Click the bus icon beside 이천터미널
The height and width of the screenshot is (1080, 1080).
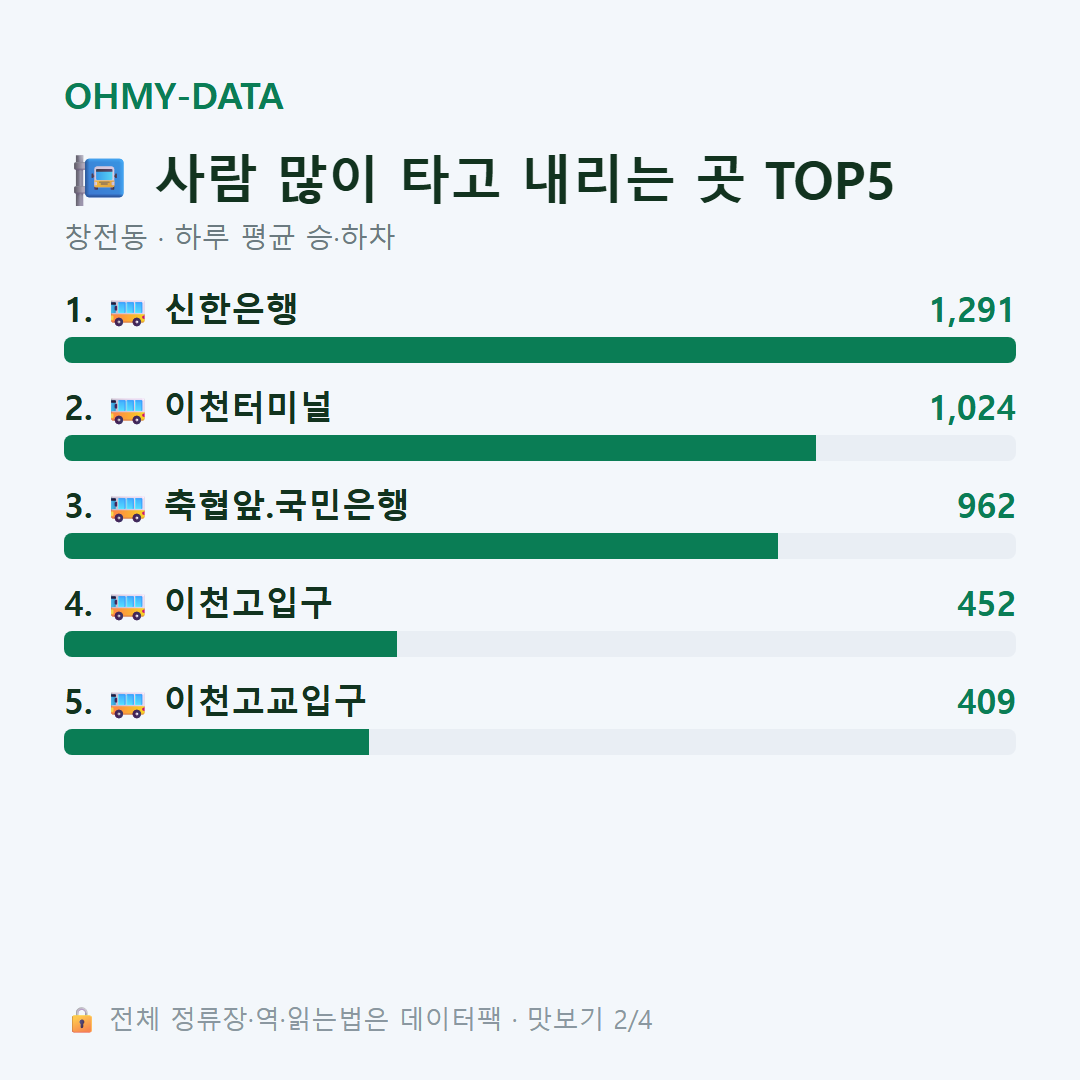point(127,410)
